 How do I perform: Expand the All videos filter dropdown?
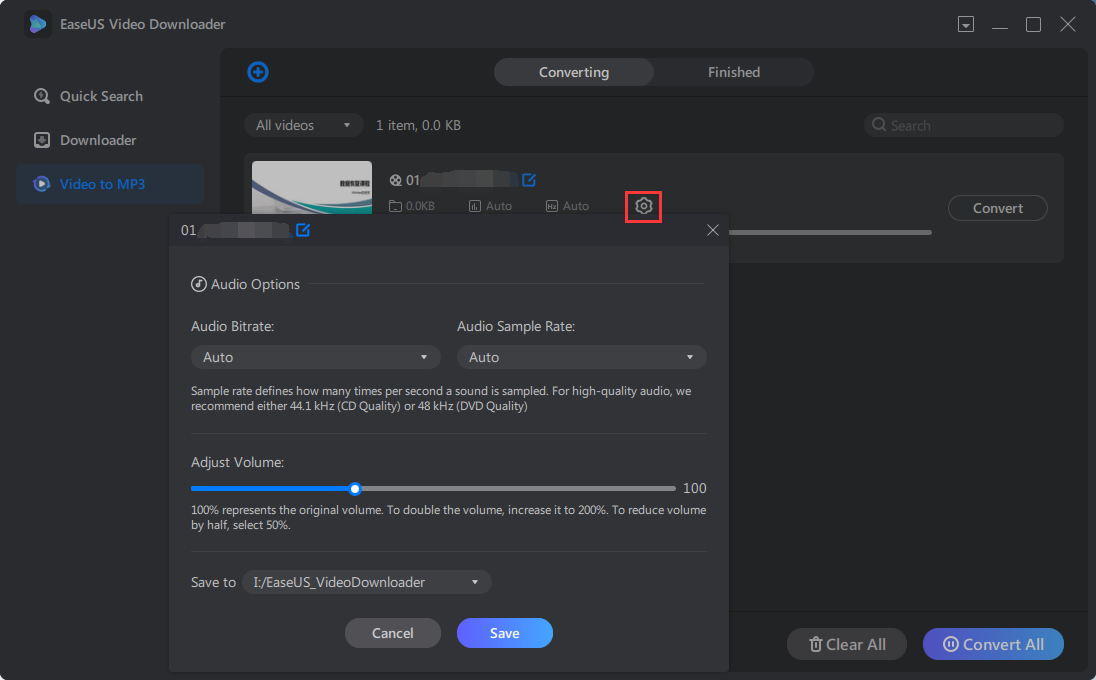[303, 124]
